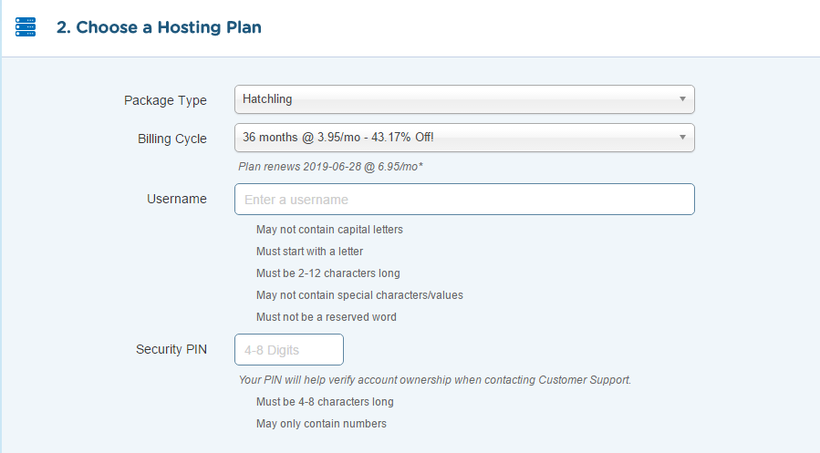820x453 pixels.
Task: Click 'Must not be a reserved word' rule
Action: pyautogui.click(x=326, y=317)
